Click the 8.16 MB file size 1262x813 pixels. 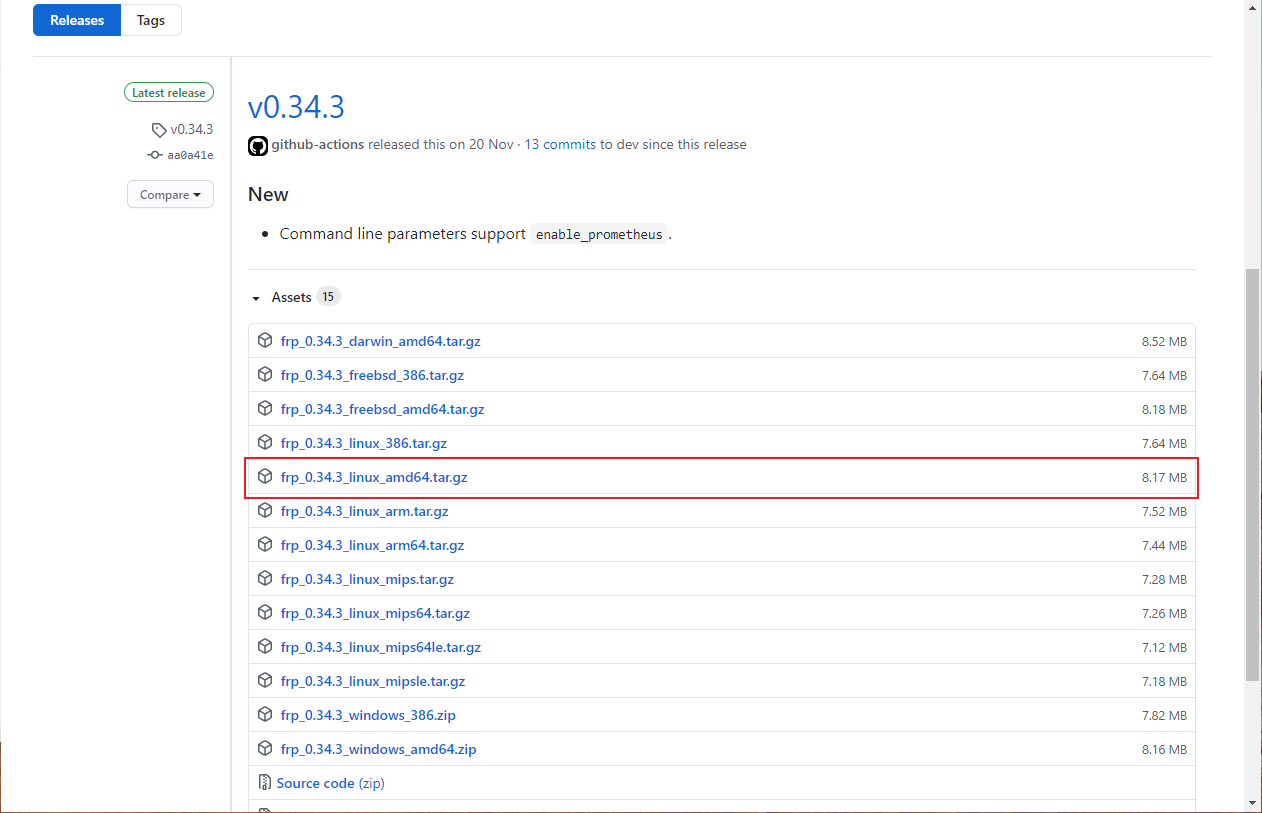pyautogui.click(x=1164, y=749)
